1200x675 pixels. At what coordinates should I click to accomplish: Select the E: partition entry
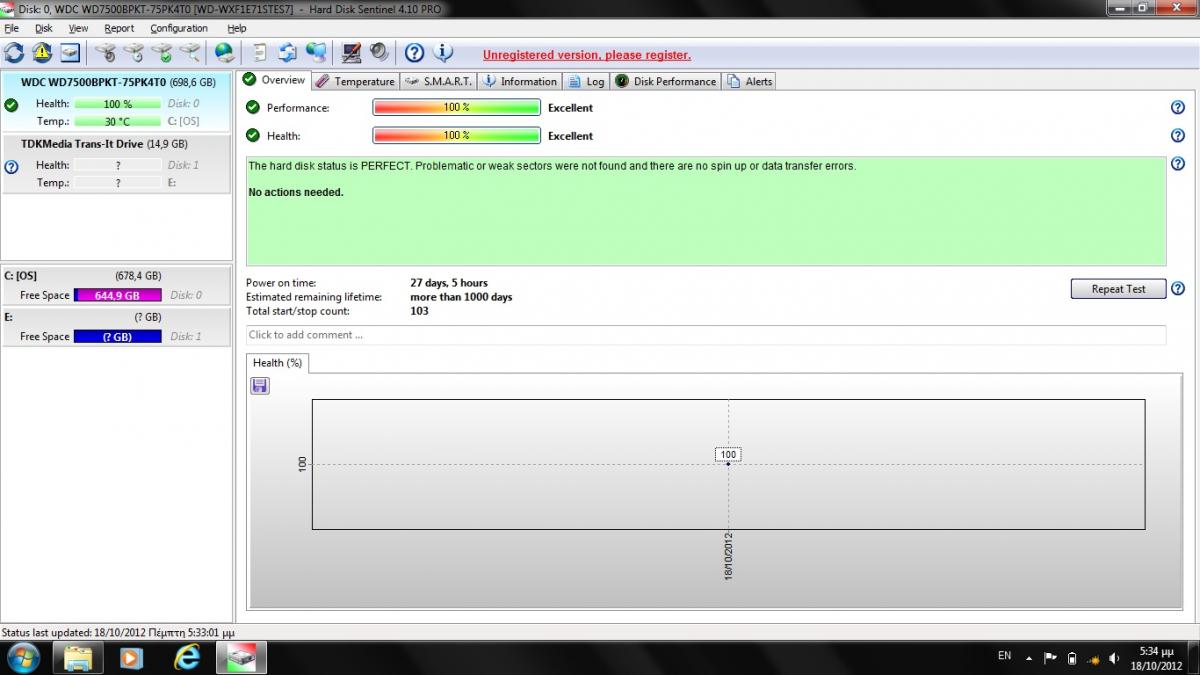(x=116, y=326)
